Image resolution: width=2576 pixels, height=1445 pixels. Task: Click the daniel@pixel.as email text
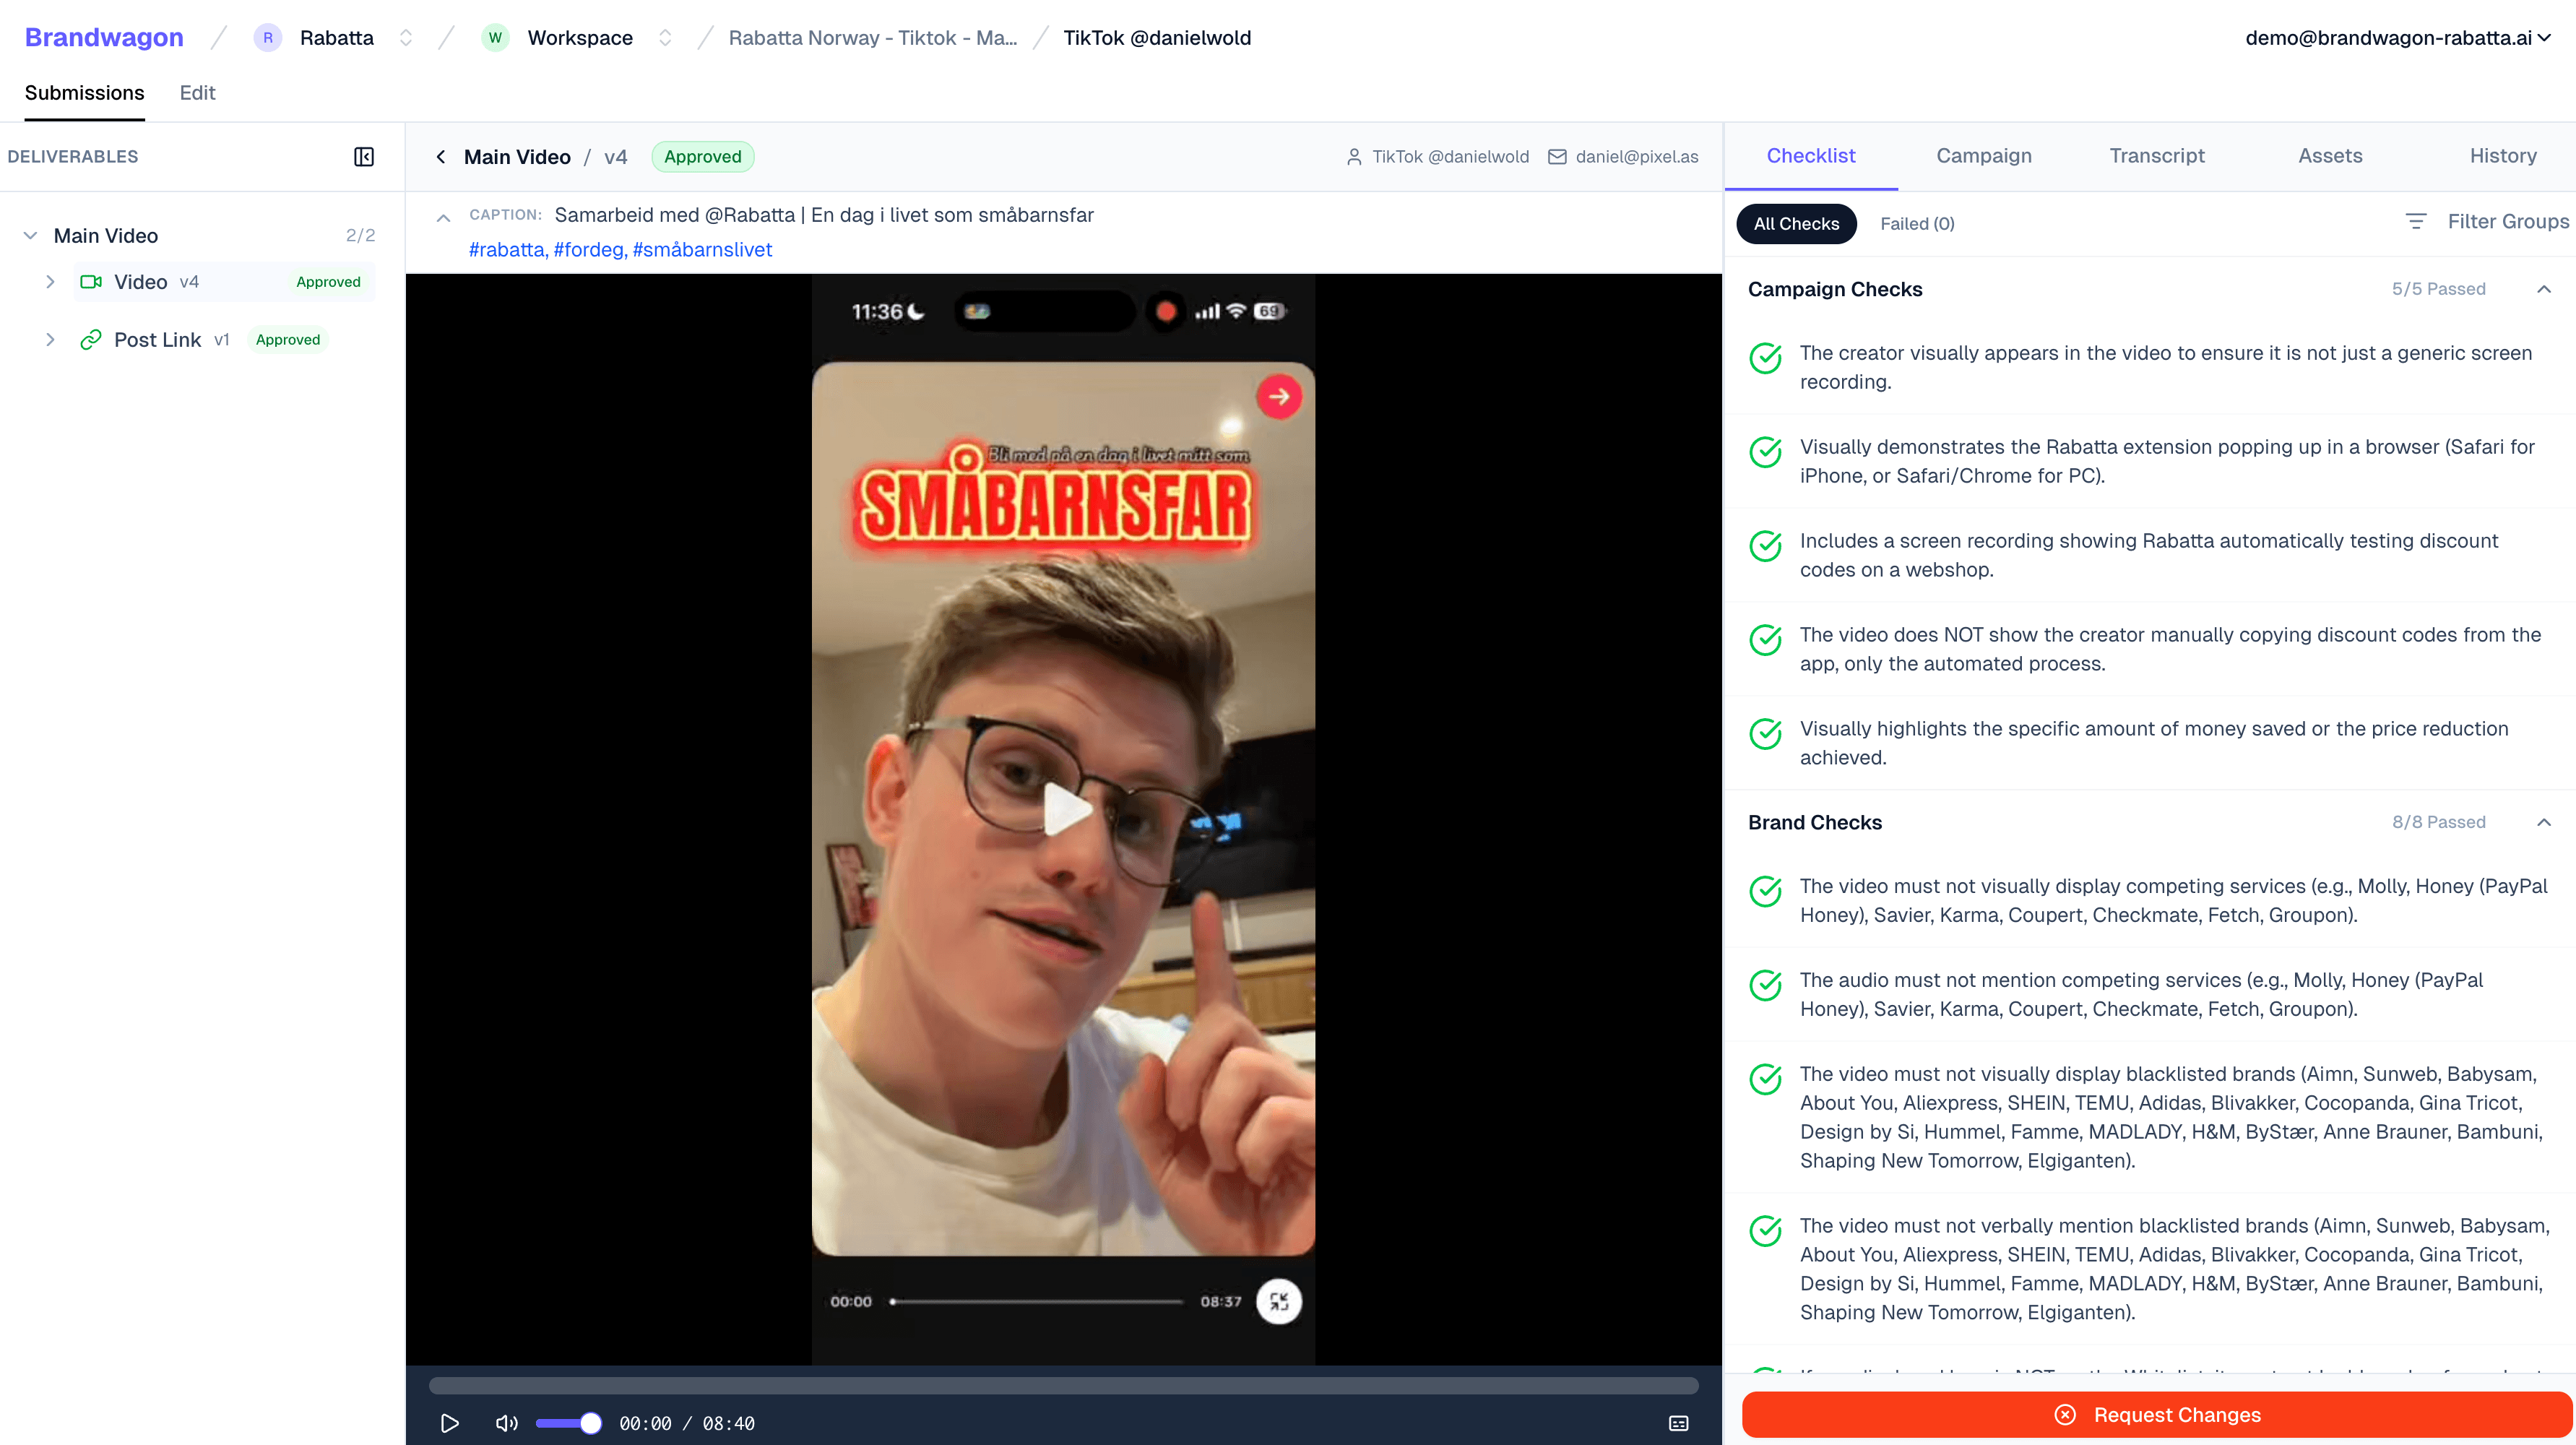(x=1637, y=157)
